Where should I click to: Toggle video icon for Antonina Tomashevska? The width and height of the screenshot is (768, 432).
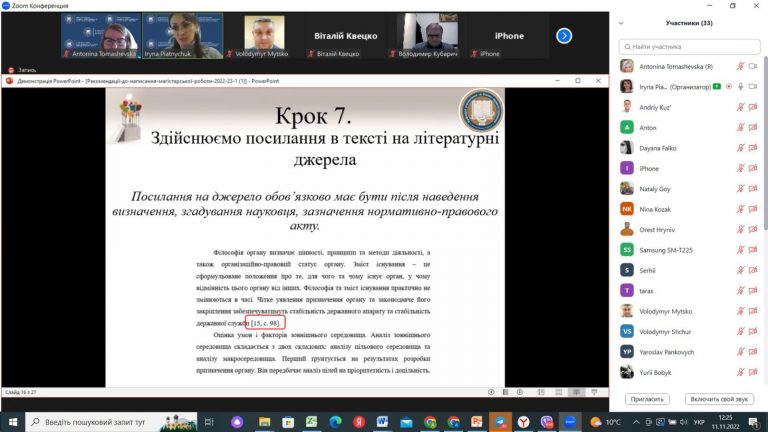coord(753,66)
